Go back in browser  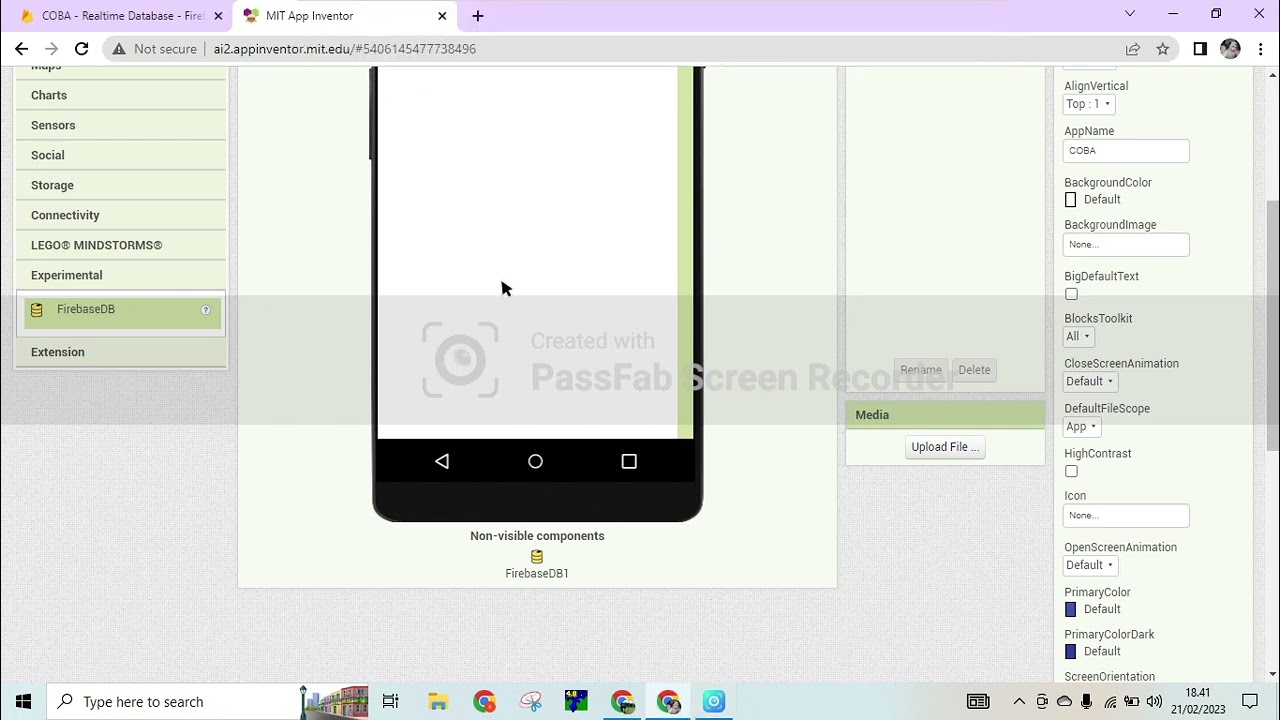coord(21,48)
